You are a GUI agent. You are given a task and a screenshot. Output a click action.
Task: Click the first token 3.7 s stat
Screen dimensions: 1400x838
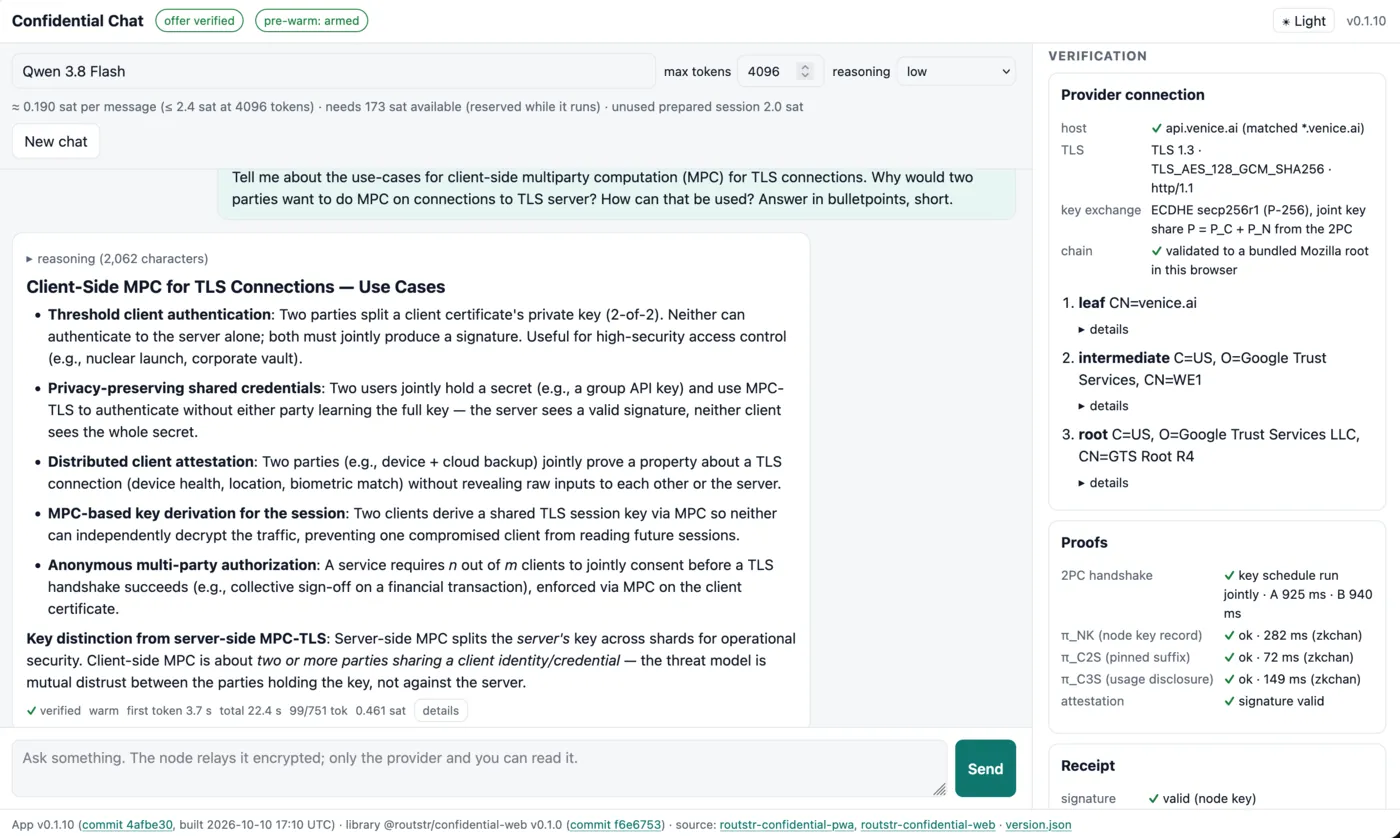point(169,711)
